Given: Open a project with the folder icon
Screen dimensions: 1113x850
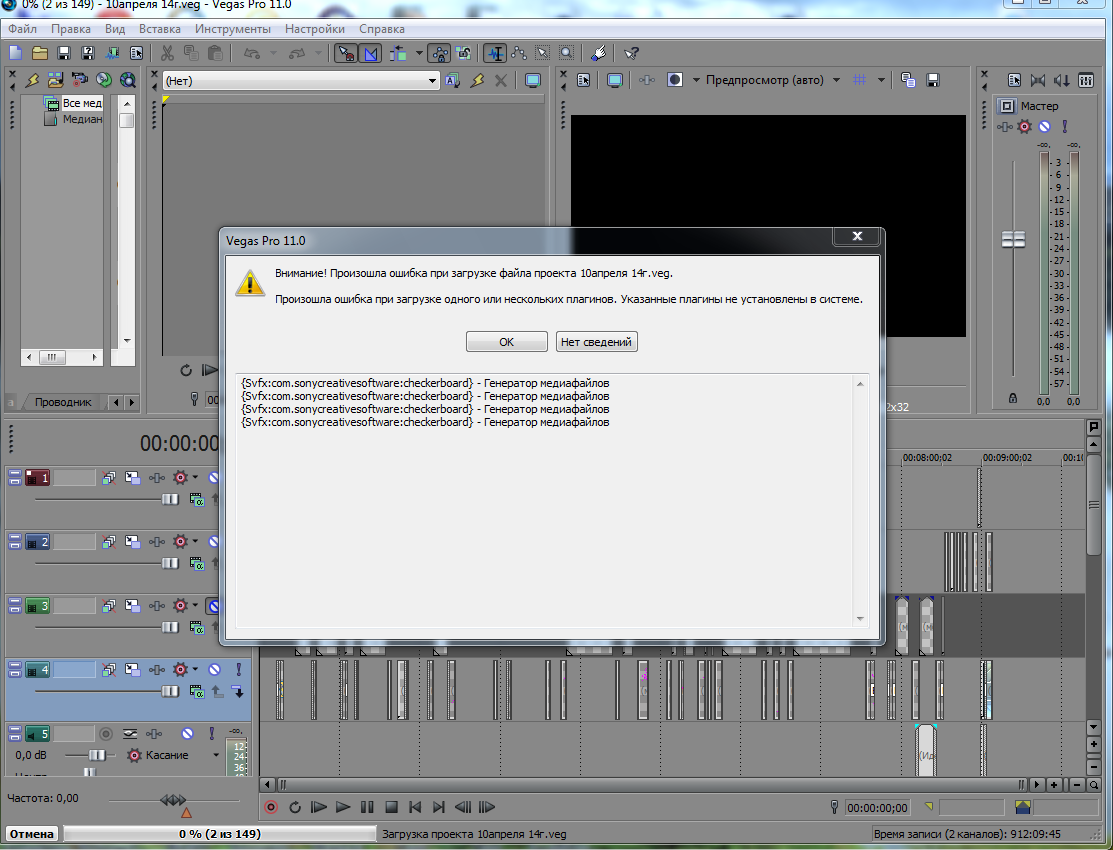Looking at the screenshot, I should click(40, 53).
